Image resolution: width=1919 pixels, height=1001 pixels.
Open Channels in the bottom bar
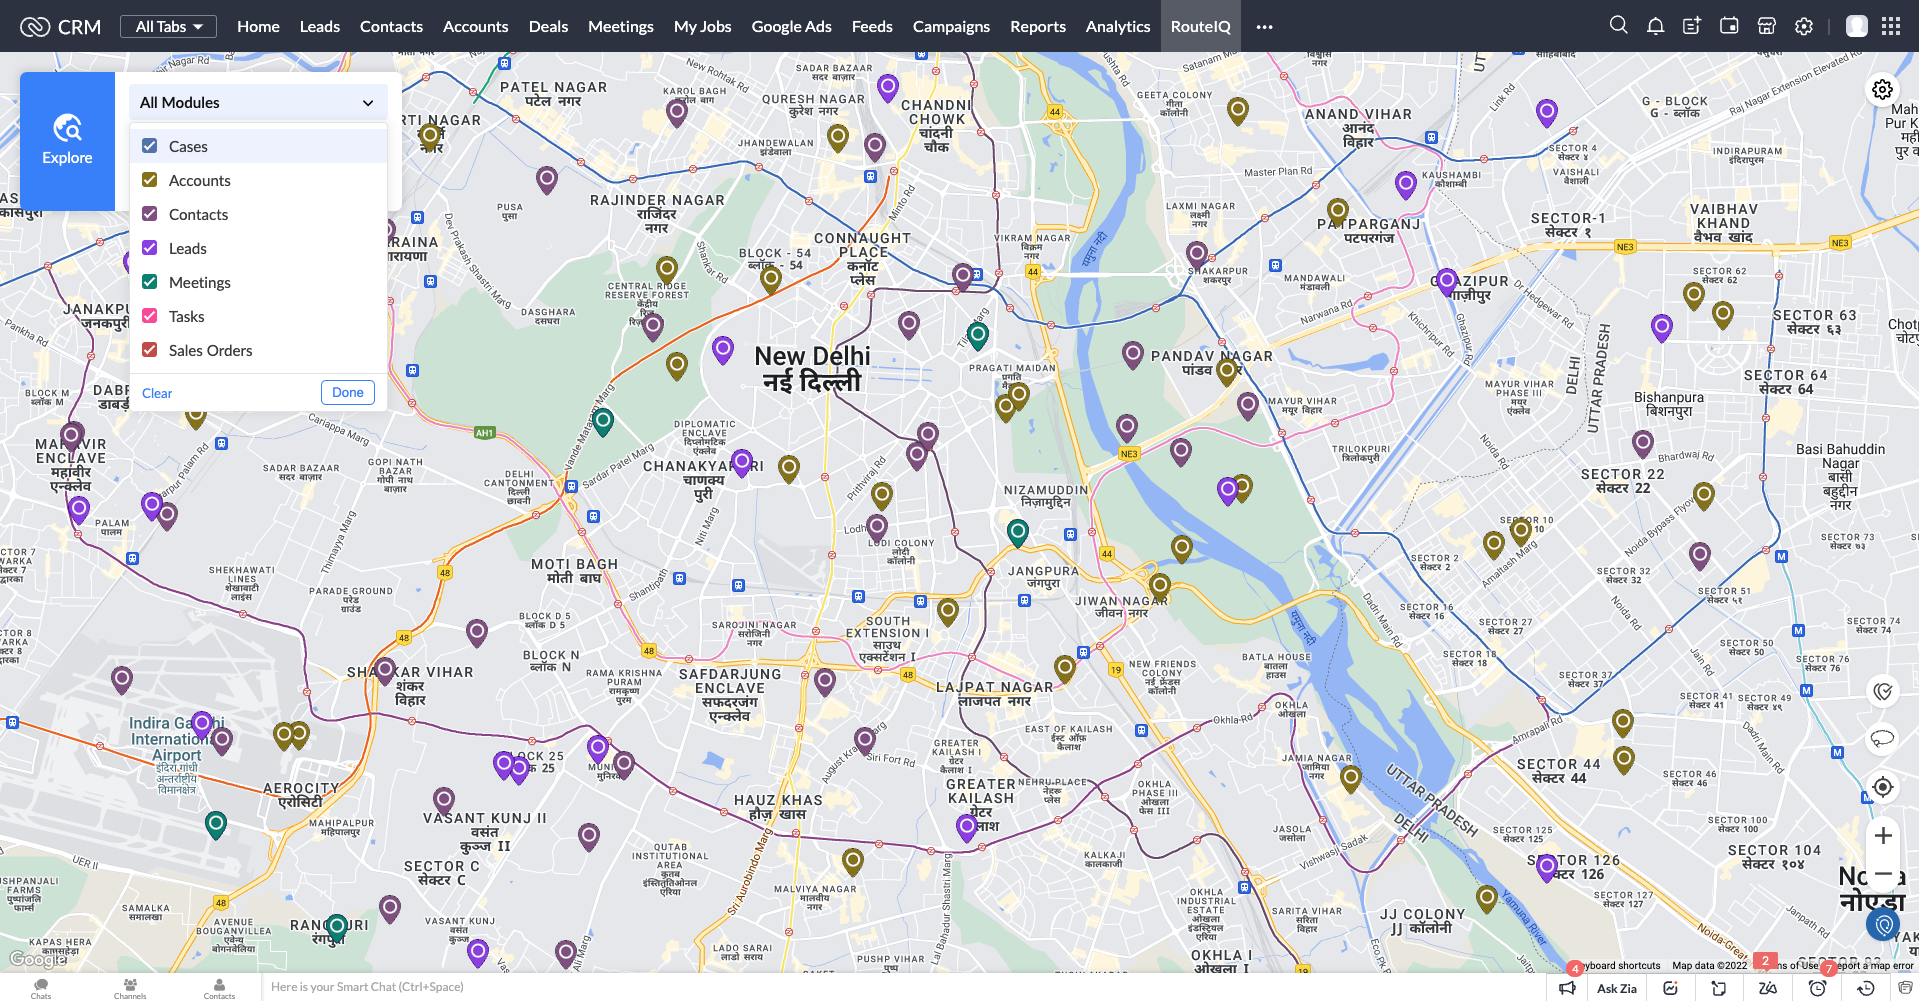click(x=130, y=988)
